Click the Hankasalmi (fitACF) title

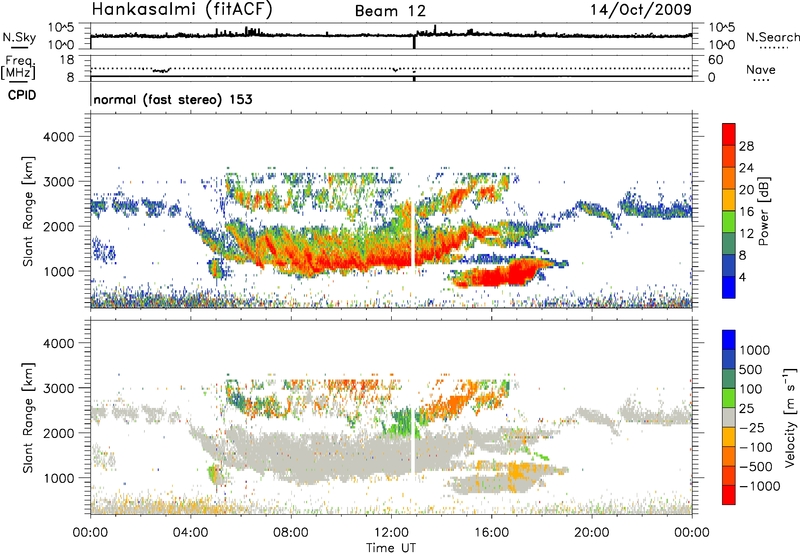coord(182,9)
